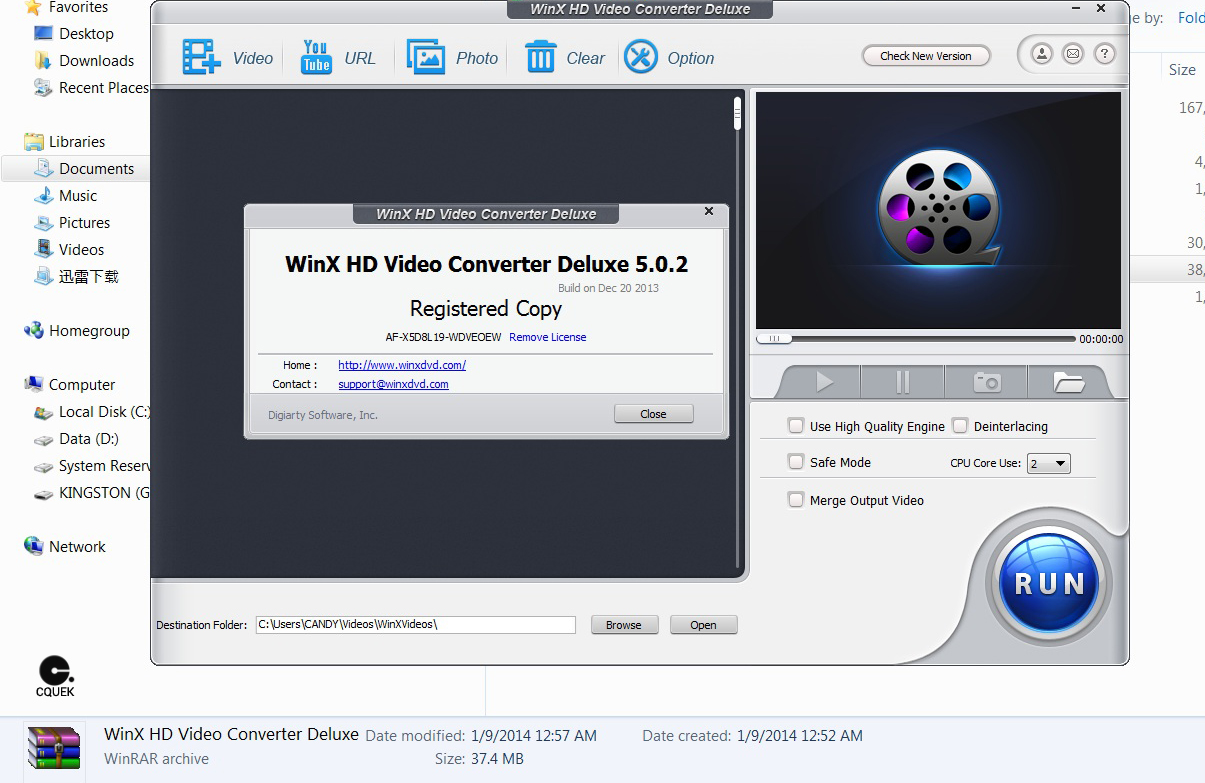Open System Reserved drive
This screenshot has width=1205, height=783.
coord(92,465)
